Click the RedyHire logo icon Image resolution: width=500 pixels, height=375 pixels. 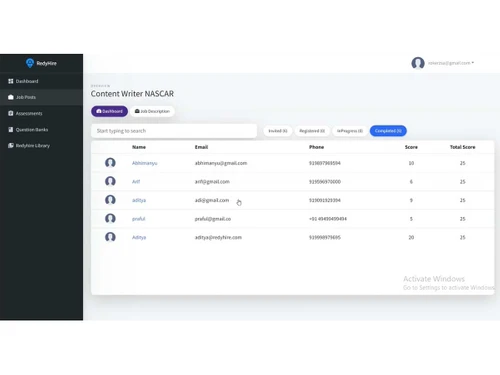tap(30, 63)
